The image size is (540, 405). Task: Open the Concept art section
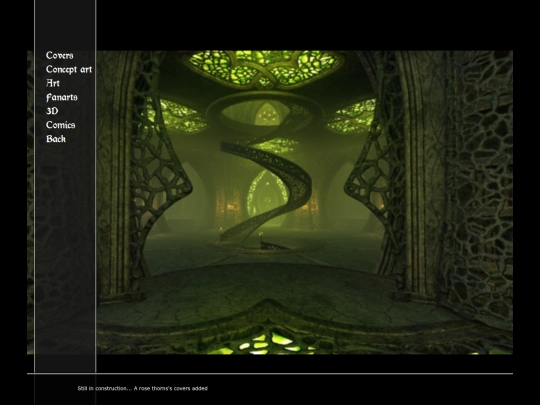(x=69, y=69)
